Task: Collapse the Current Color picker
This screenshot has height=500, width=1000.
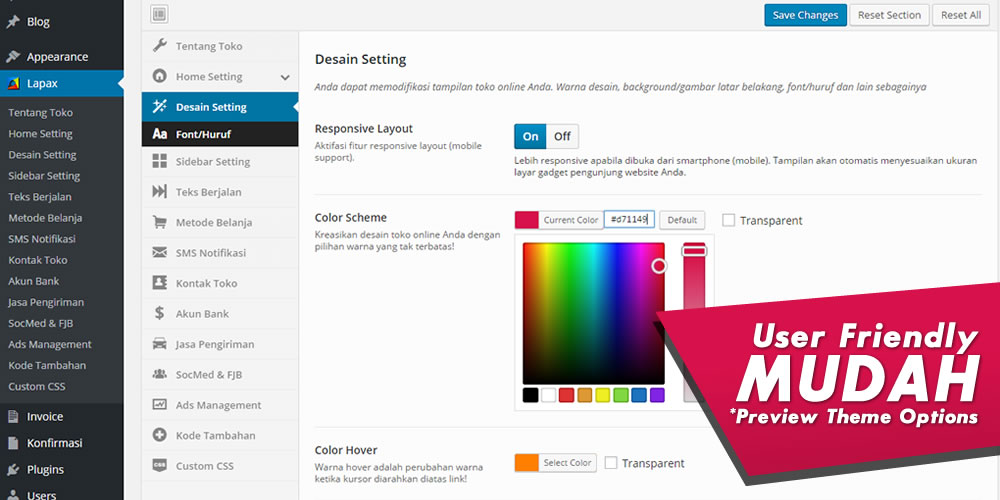Action: pyautogui.click(x=570, y=220)
